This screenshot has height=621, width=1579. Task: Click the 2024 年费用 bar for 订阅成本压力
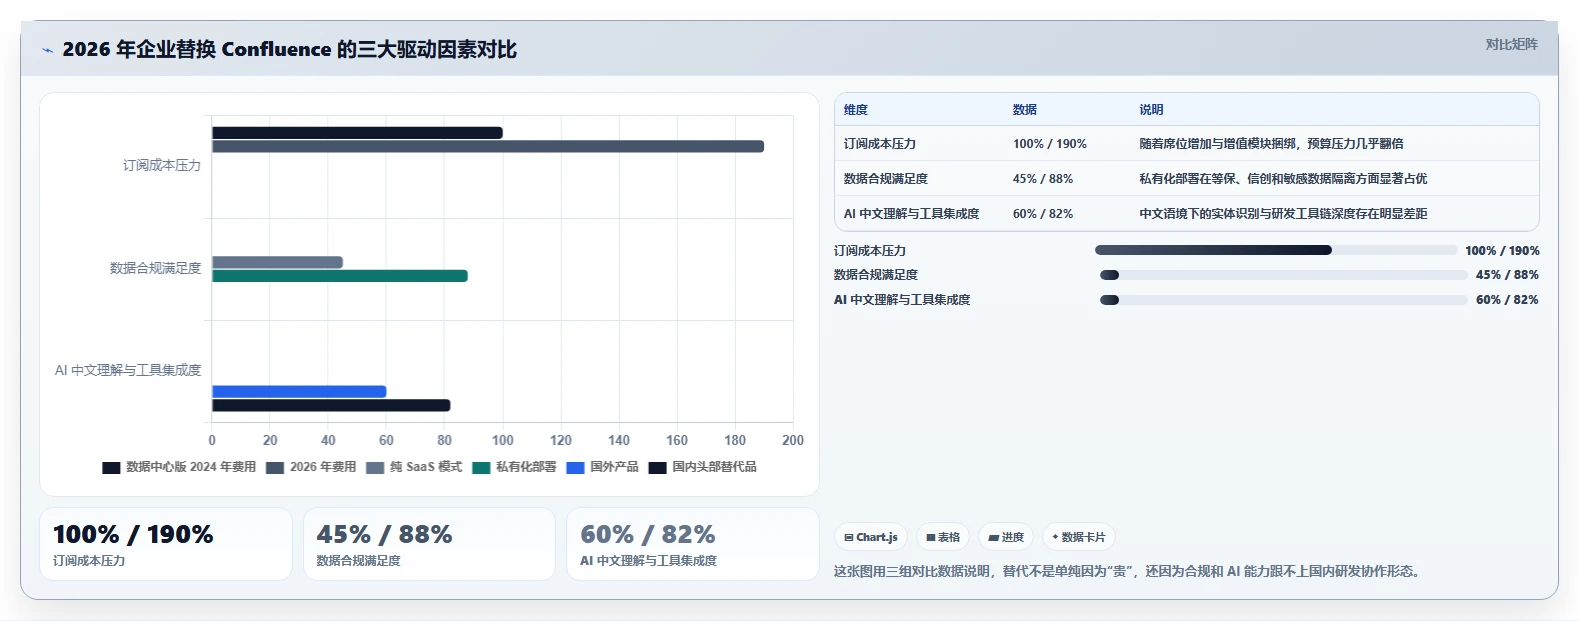357,133
